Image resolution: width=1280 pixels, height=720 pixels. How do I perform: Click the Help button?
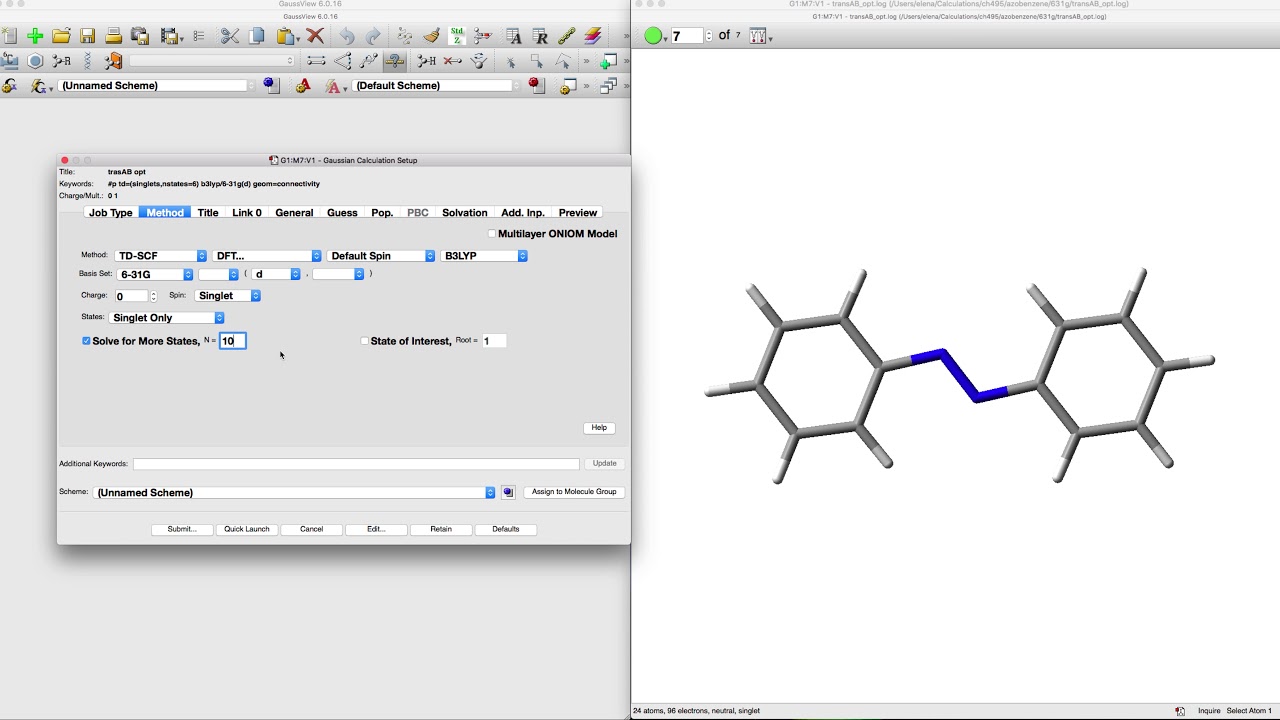(599, 428)
